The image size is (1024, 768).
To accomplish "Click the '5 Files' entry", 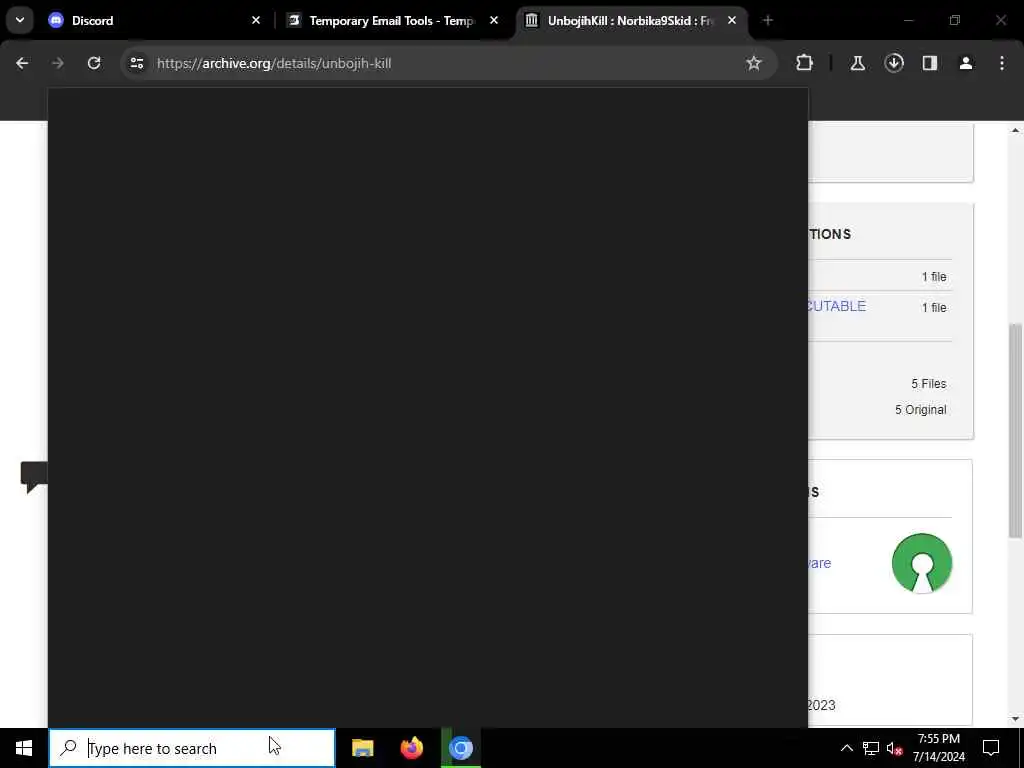I will pos(929,383).
